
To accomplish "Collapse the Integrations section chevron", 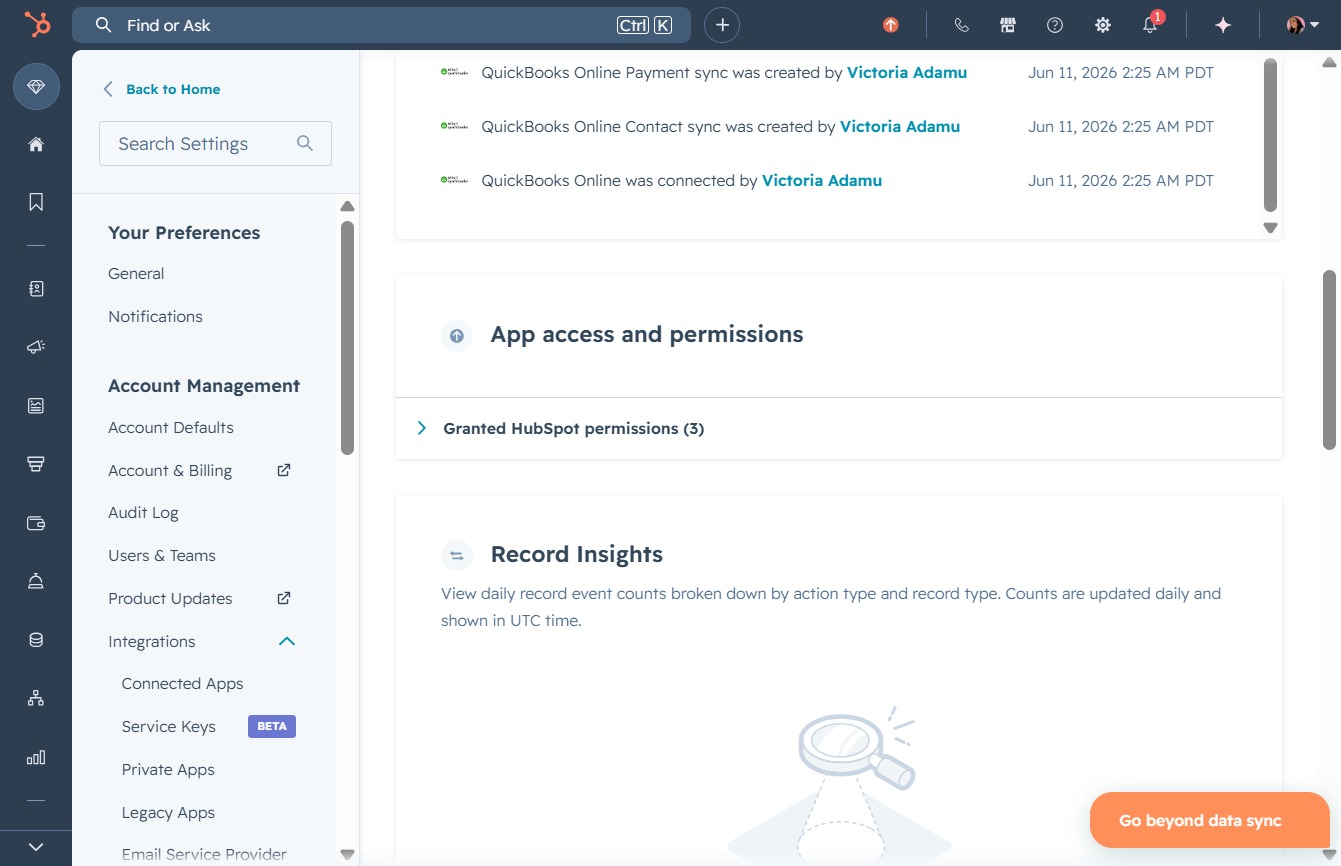I will coord(287,641).
